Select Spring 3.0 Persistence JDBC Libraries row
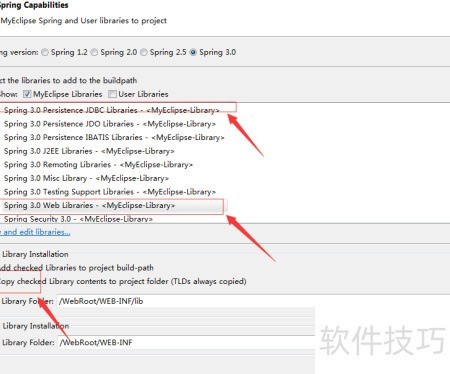 coord(112,110)
